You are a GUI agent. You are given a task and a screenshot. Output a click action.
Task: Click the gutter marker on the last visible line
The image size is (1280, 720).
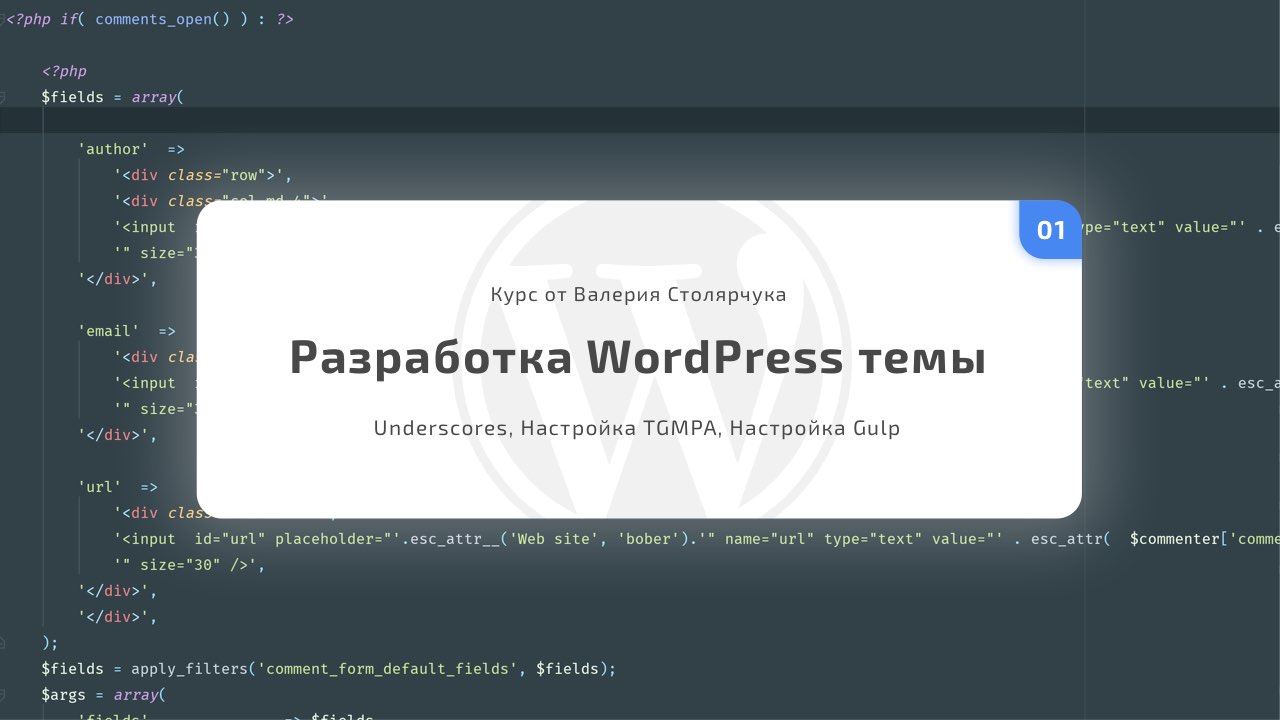6,716
